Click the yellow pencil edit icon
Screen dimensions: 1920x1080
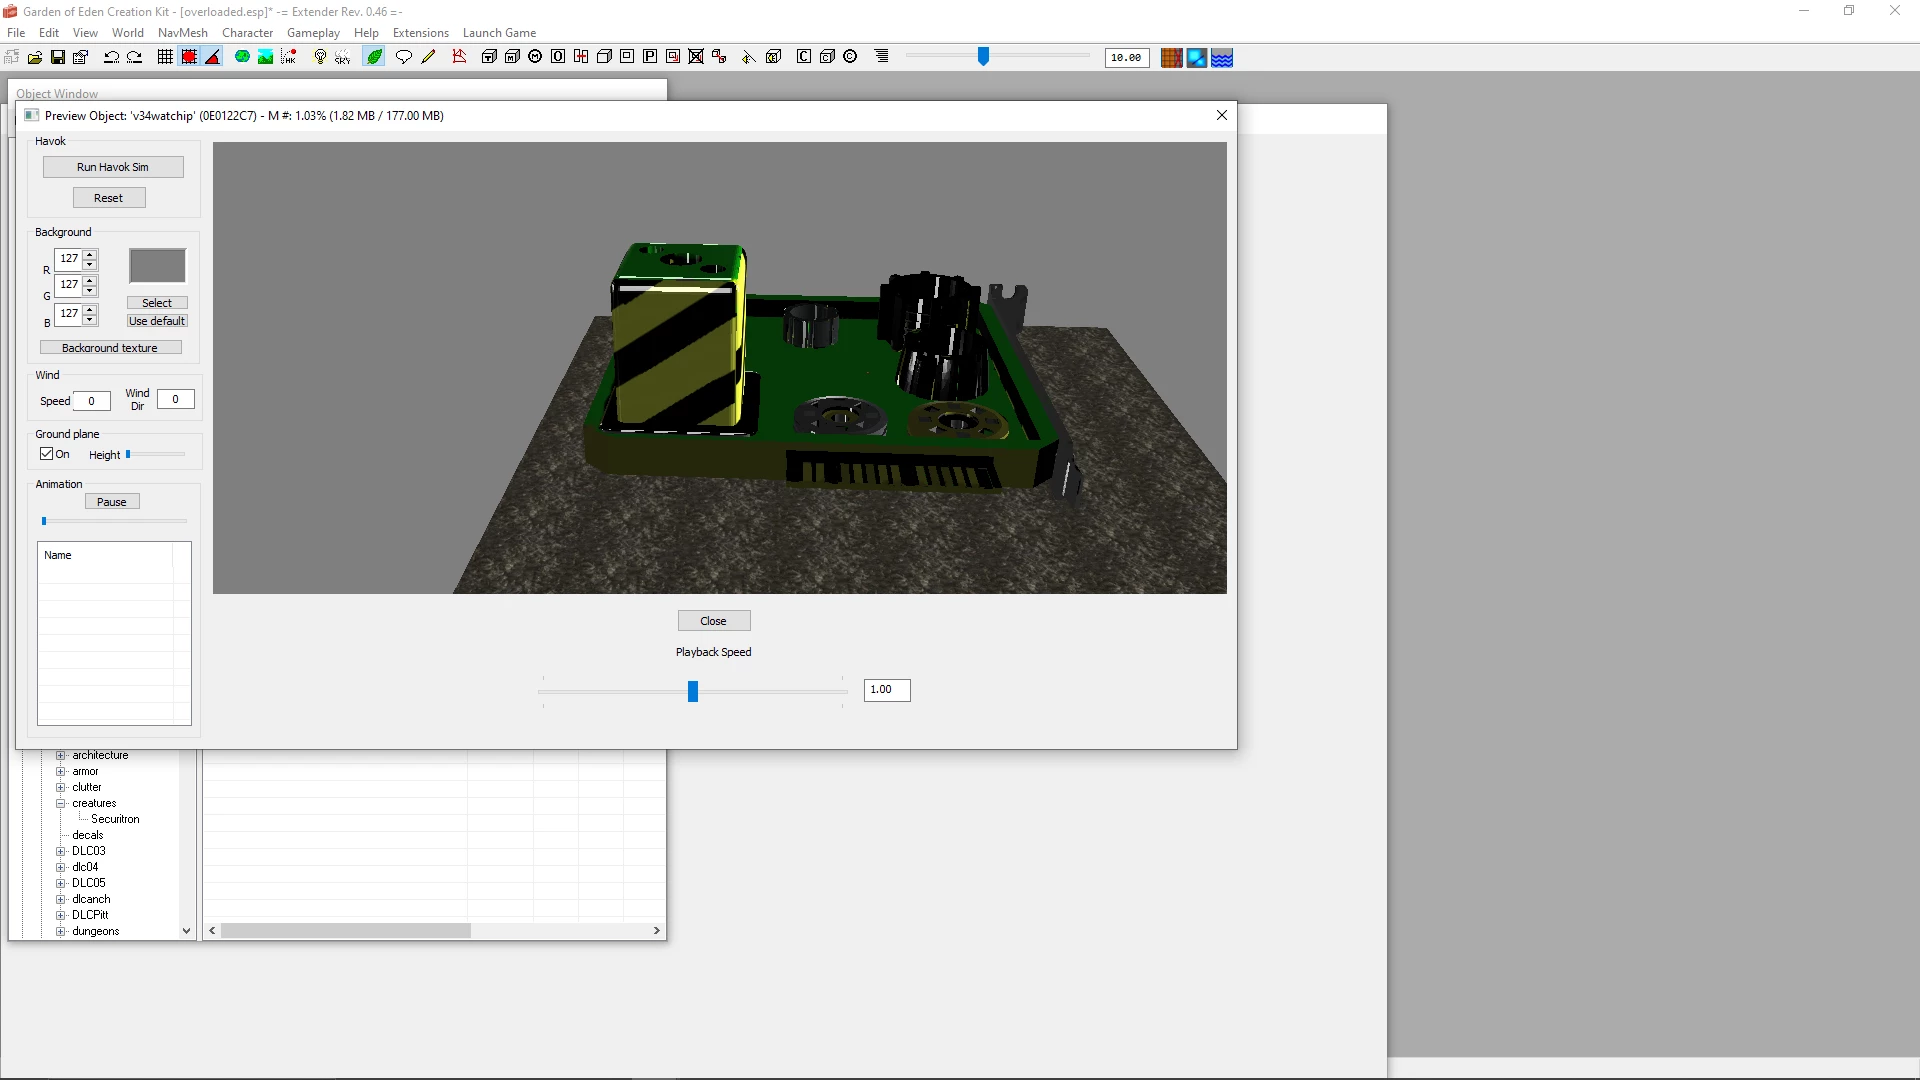428,57
